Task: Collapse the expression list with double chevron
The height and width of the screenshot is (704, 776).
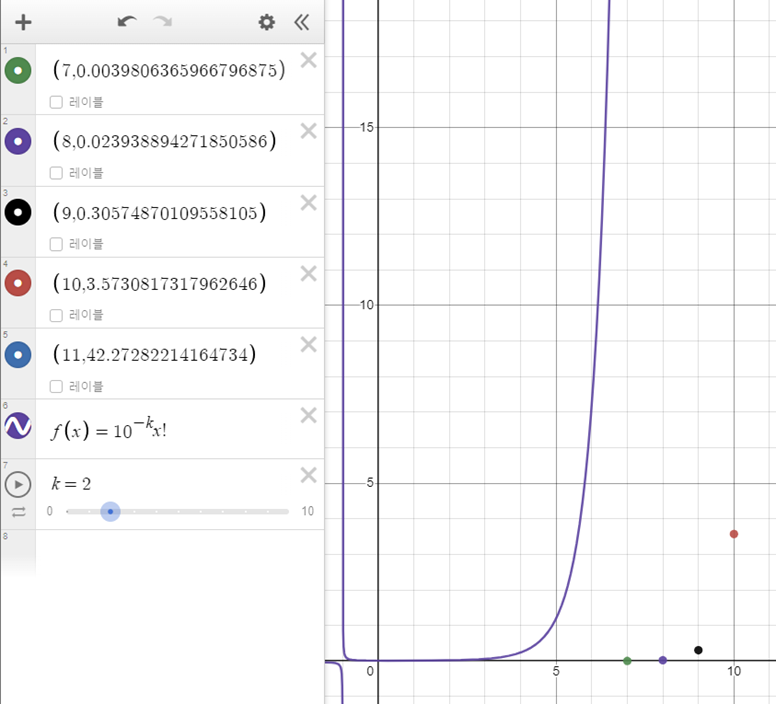Action: coord(301,22)
